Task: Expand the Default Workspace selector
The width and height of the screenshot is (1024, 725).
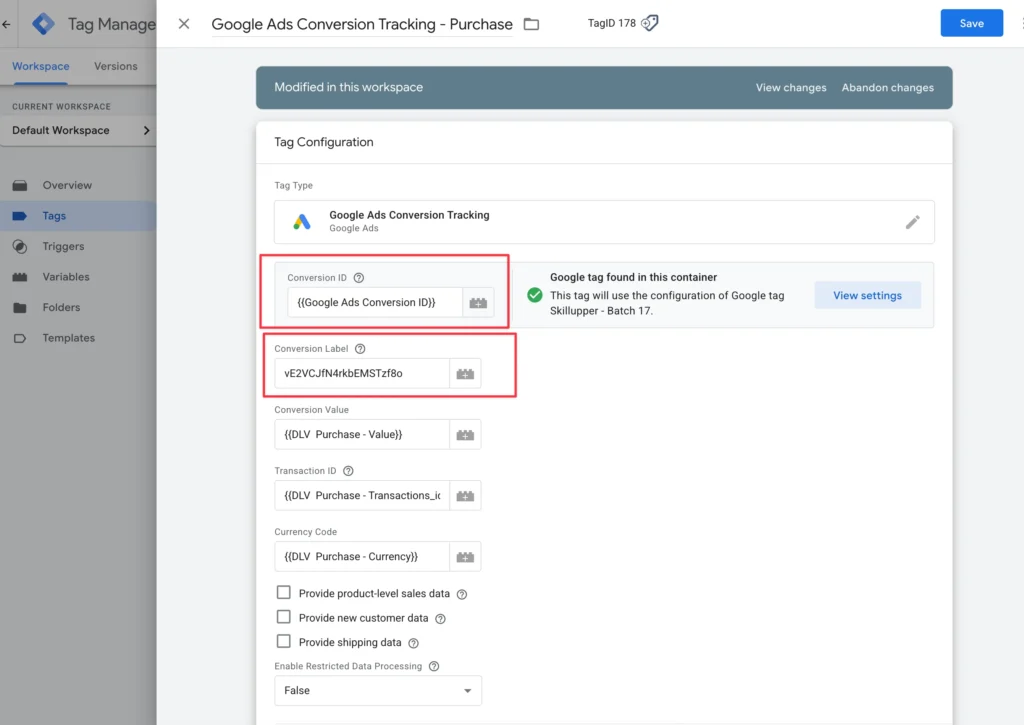Action: [x=78, y=131]
